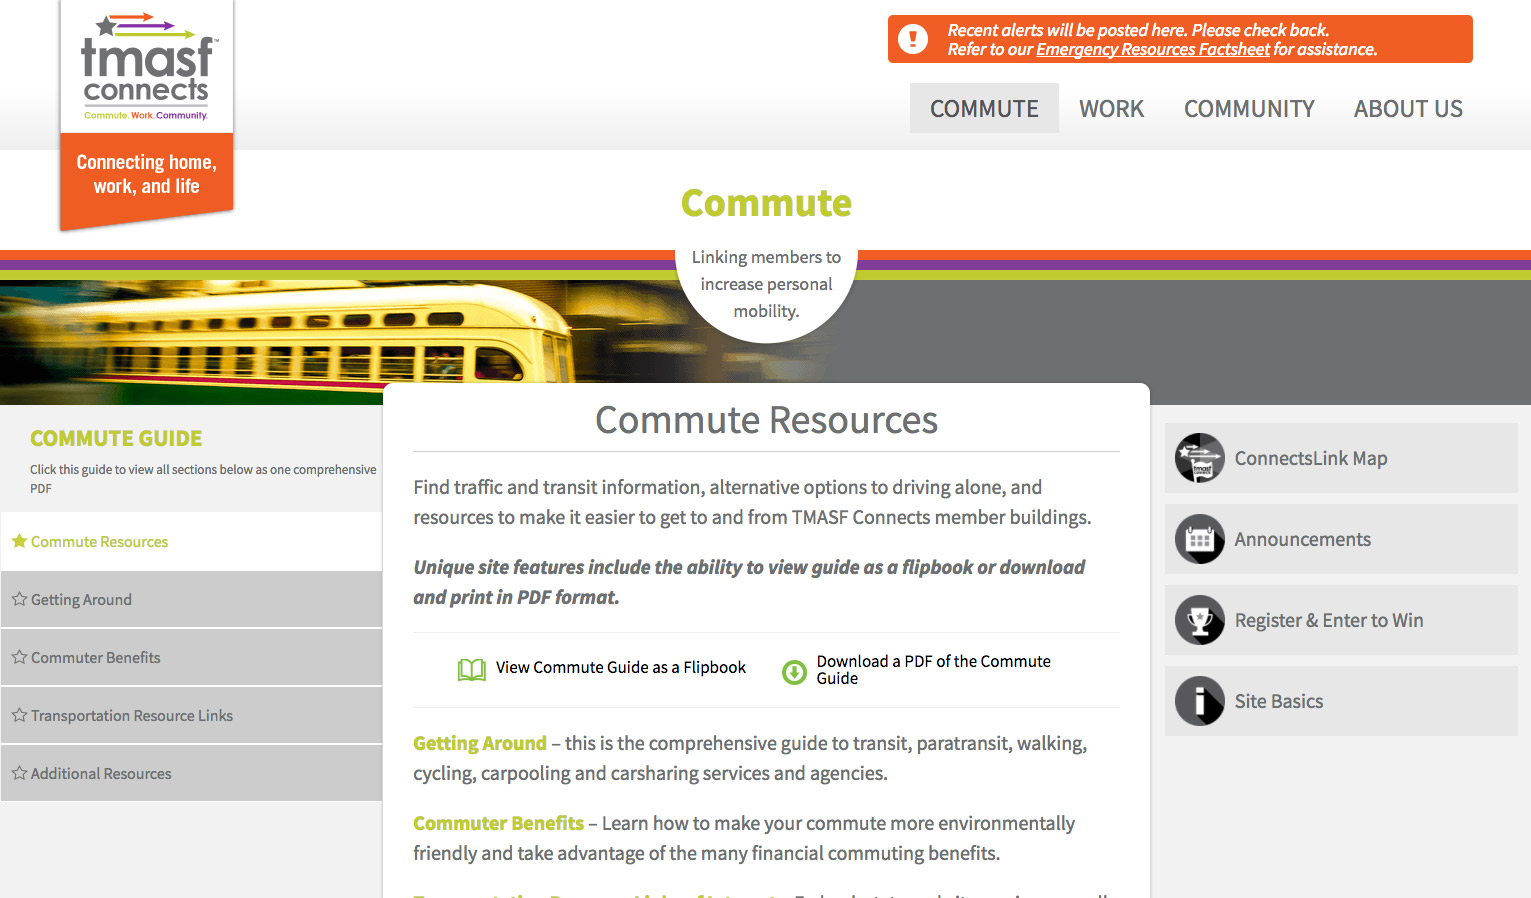Open the Commuter Benefits sidebar section
1531x898 pixels.
96,658
